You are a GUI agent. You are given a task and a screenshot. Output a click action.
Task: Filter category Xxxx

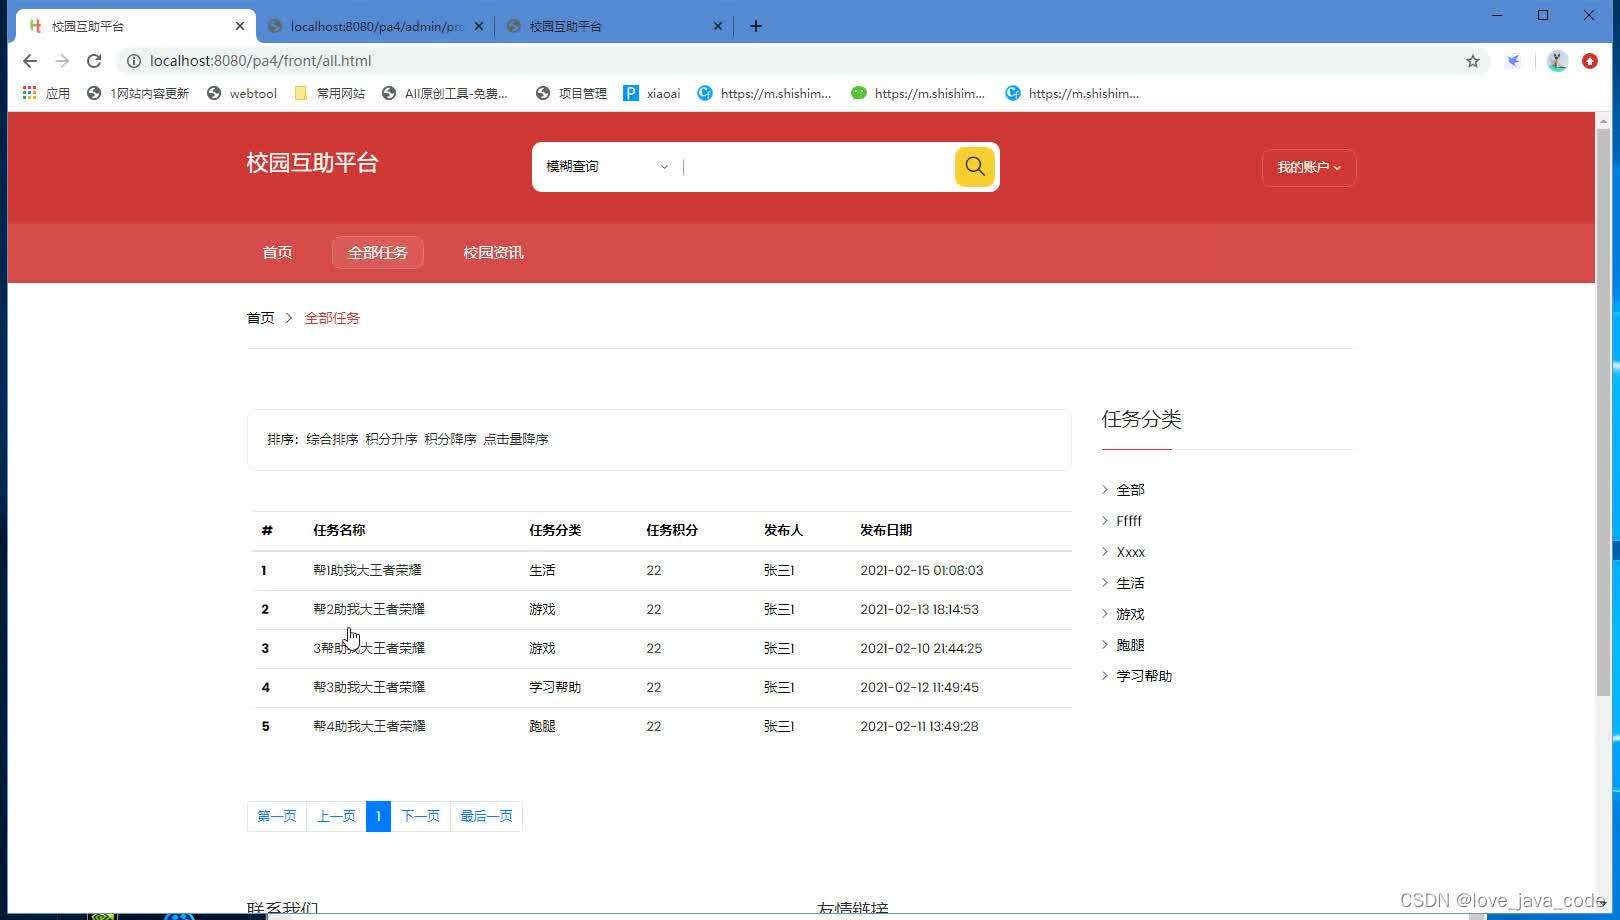(x=1131, y=552)
